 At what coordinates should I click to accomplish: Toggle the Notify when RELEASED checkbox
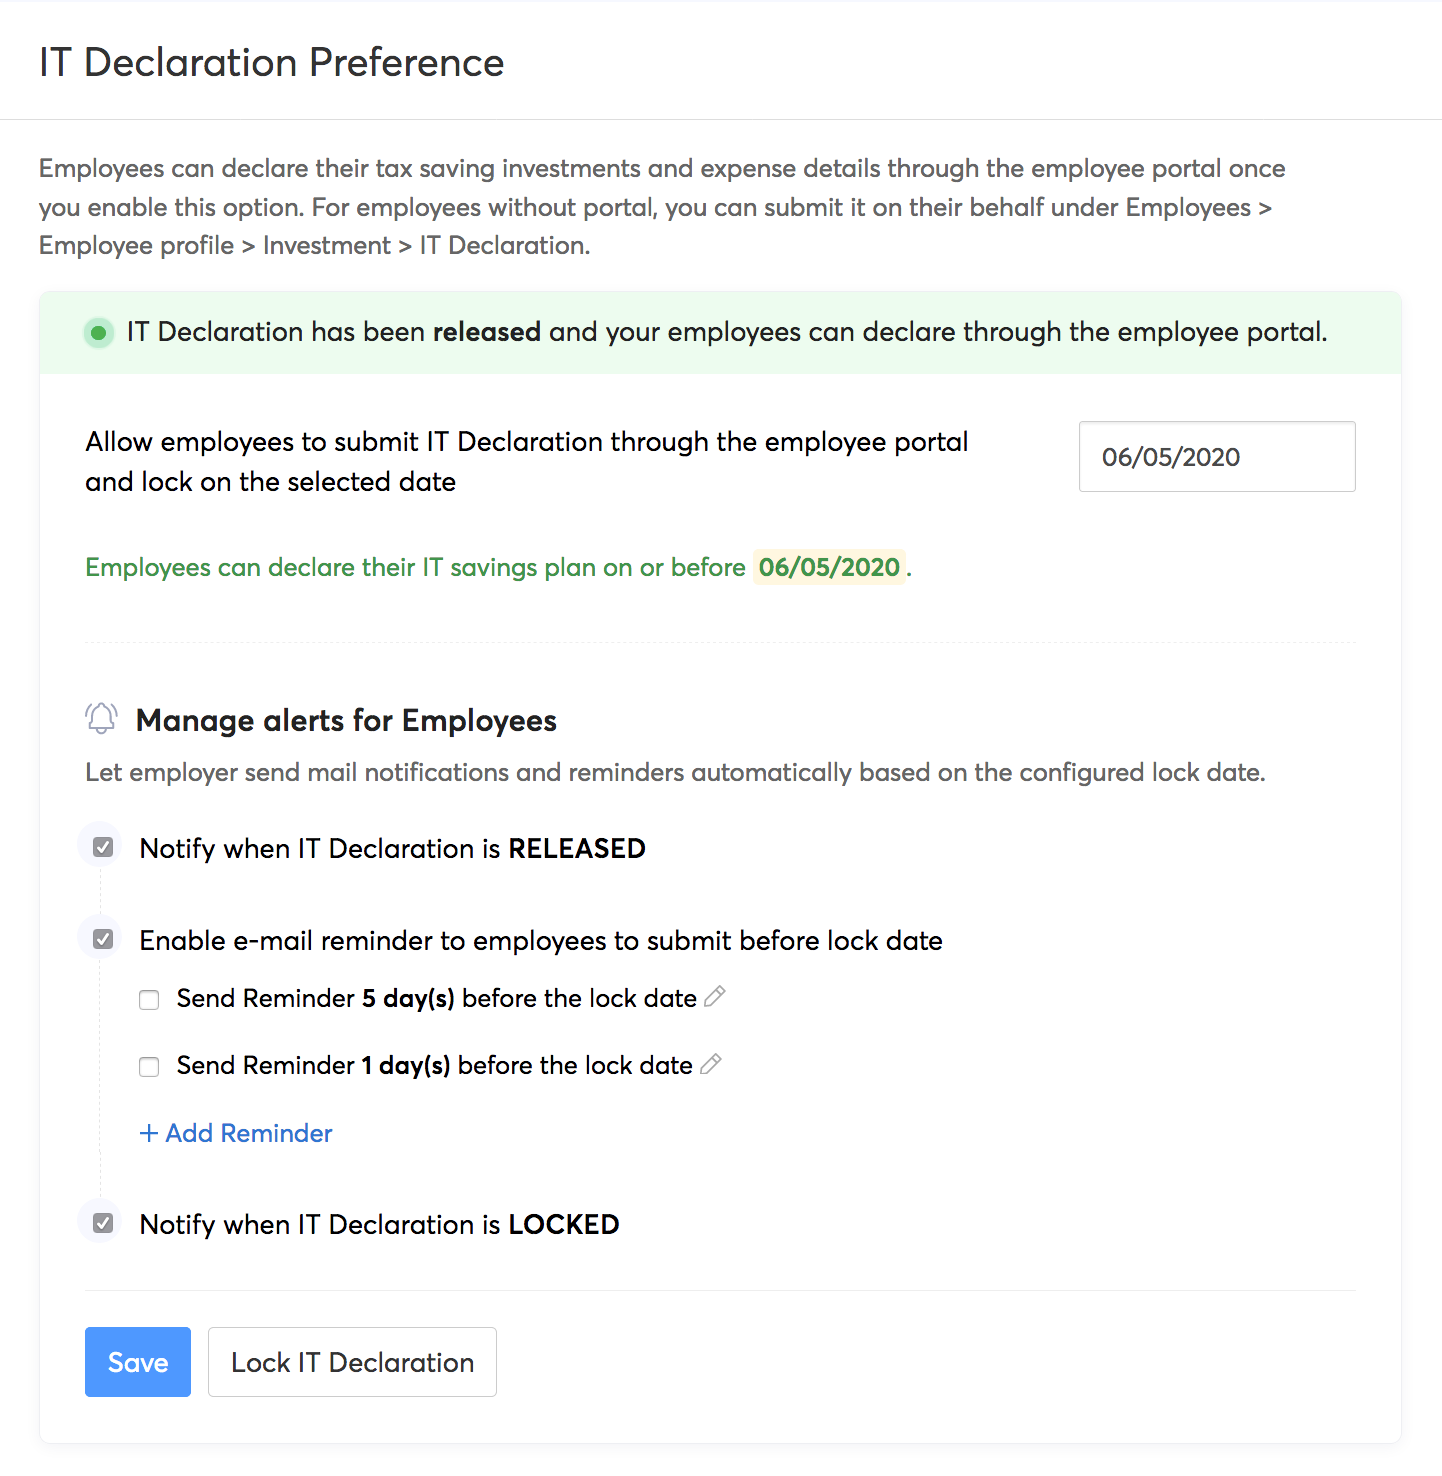[x=103, y=848]
